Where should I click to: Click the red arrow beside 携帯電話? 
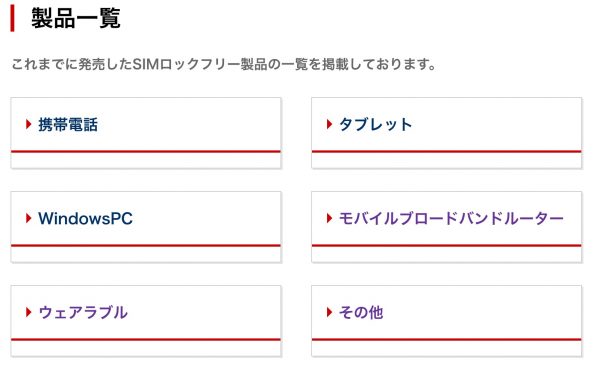(28, 124)
